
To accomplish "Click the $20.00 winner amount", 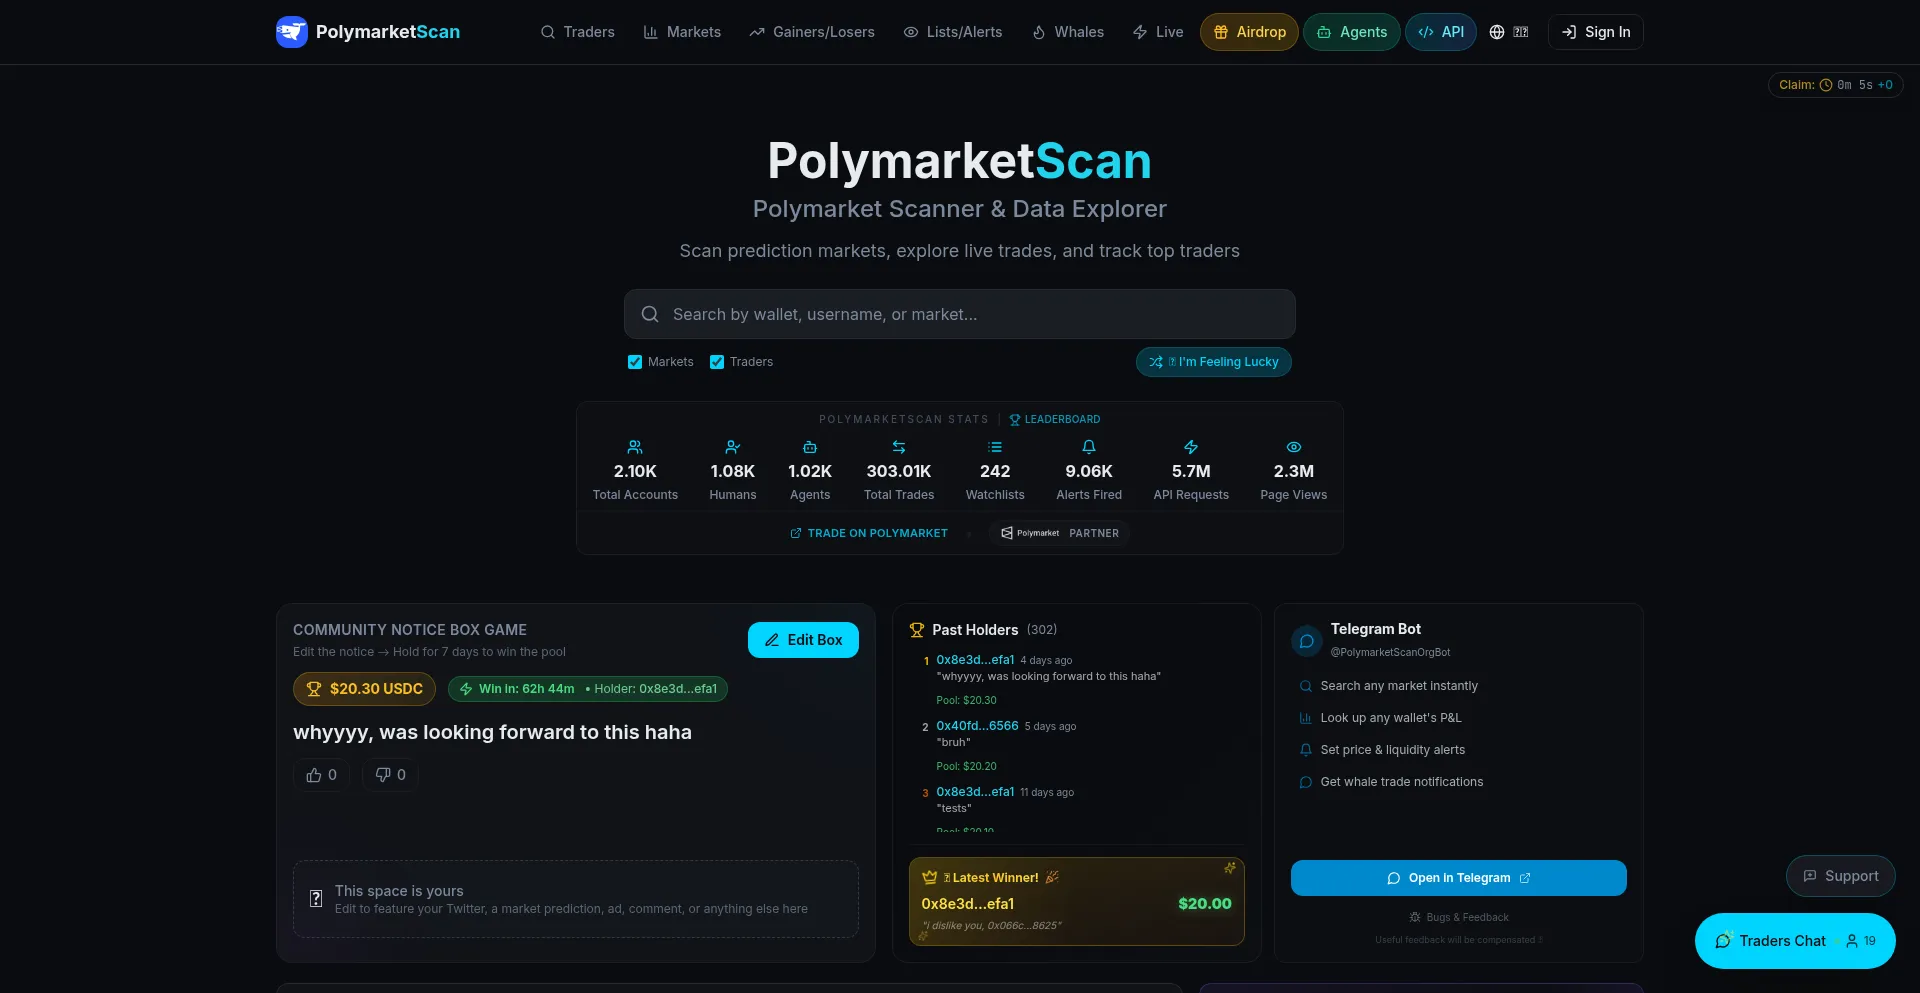I will (x=1205, y=904).
